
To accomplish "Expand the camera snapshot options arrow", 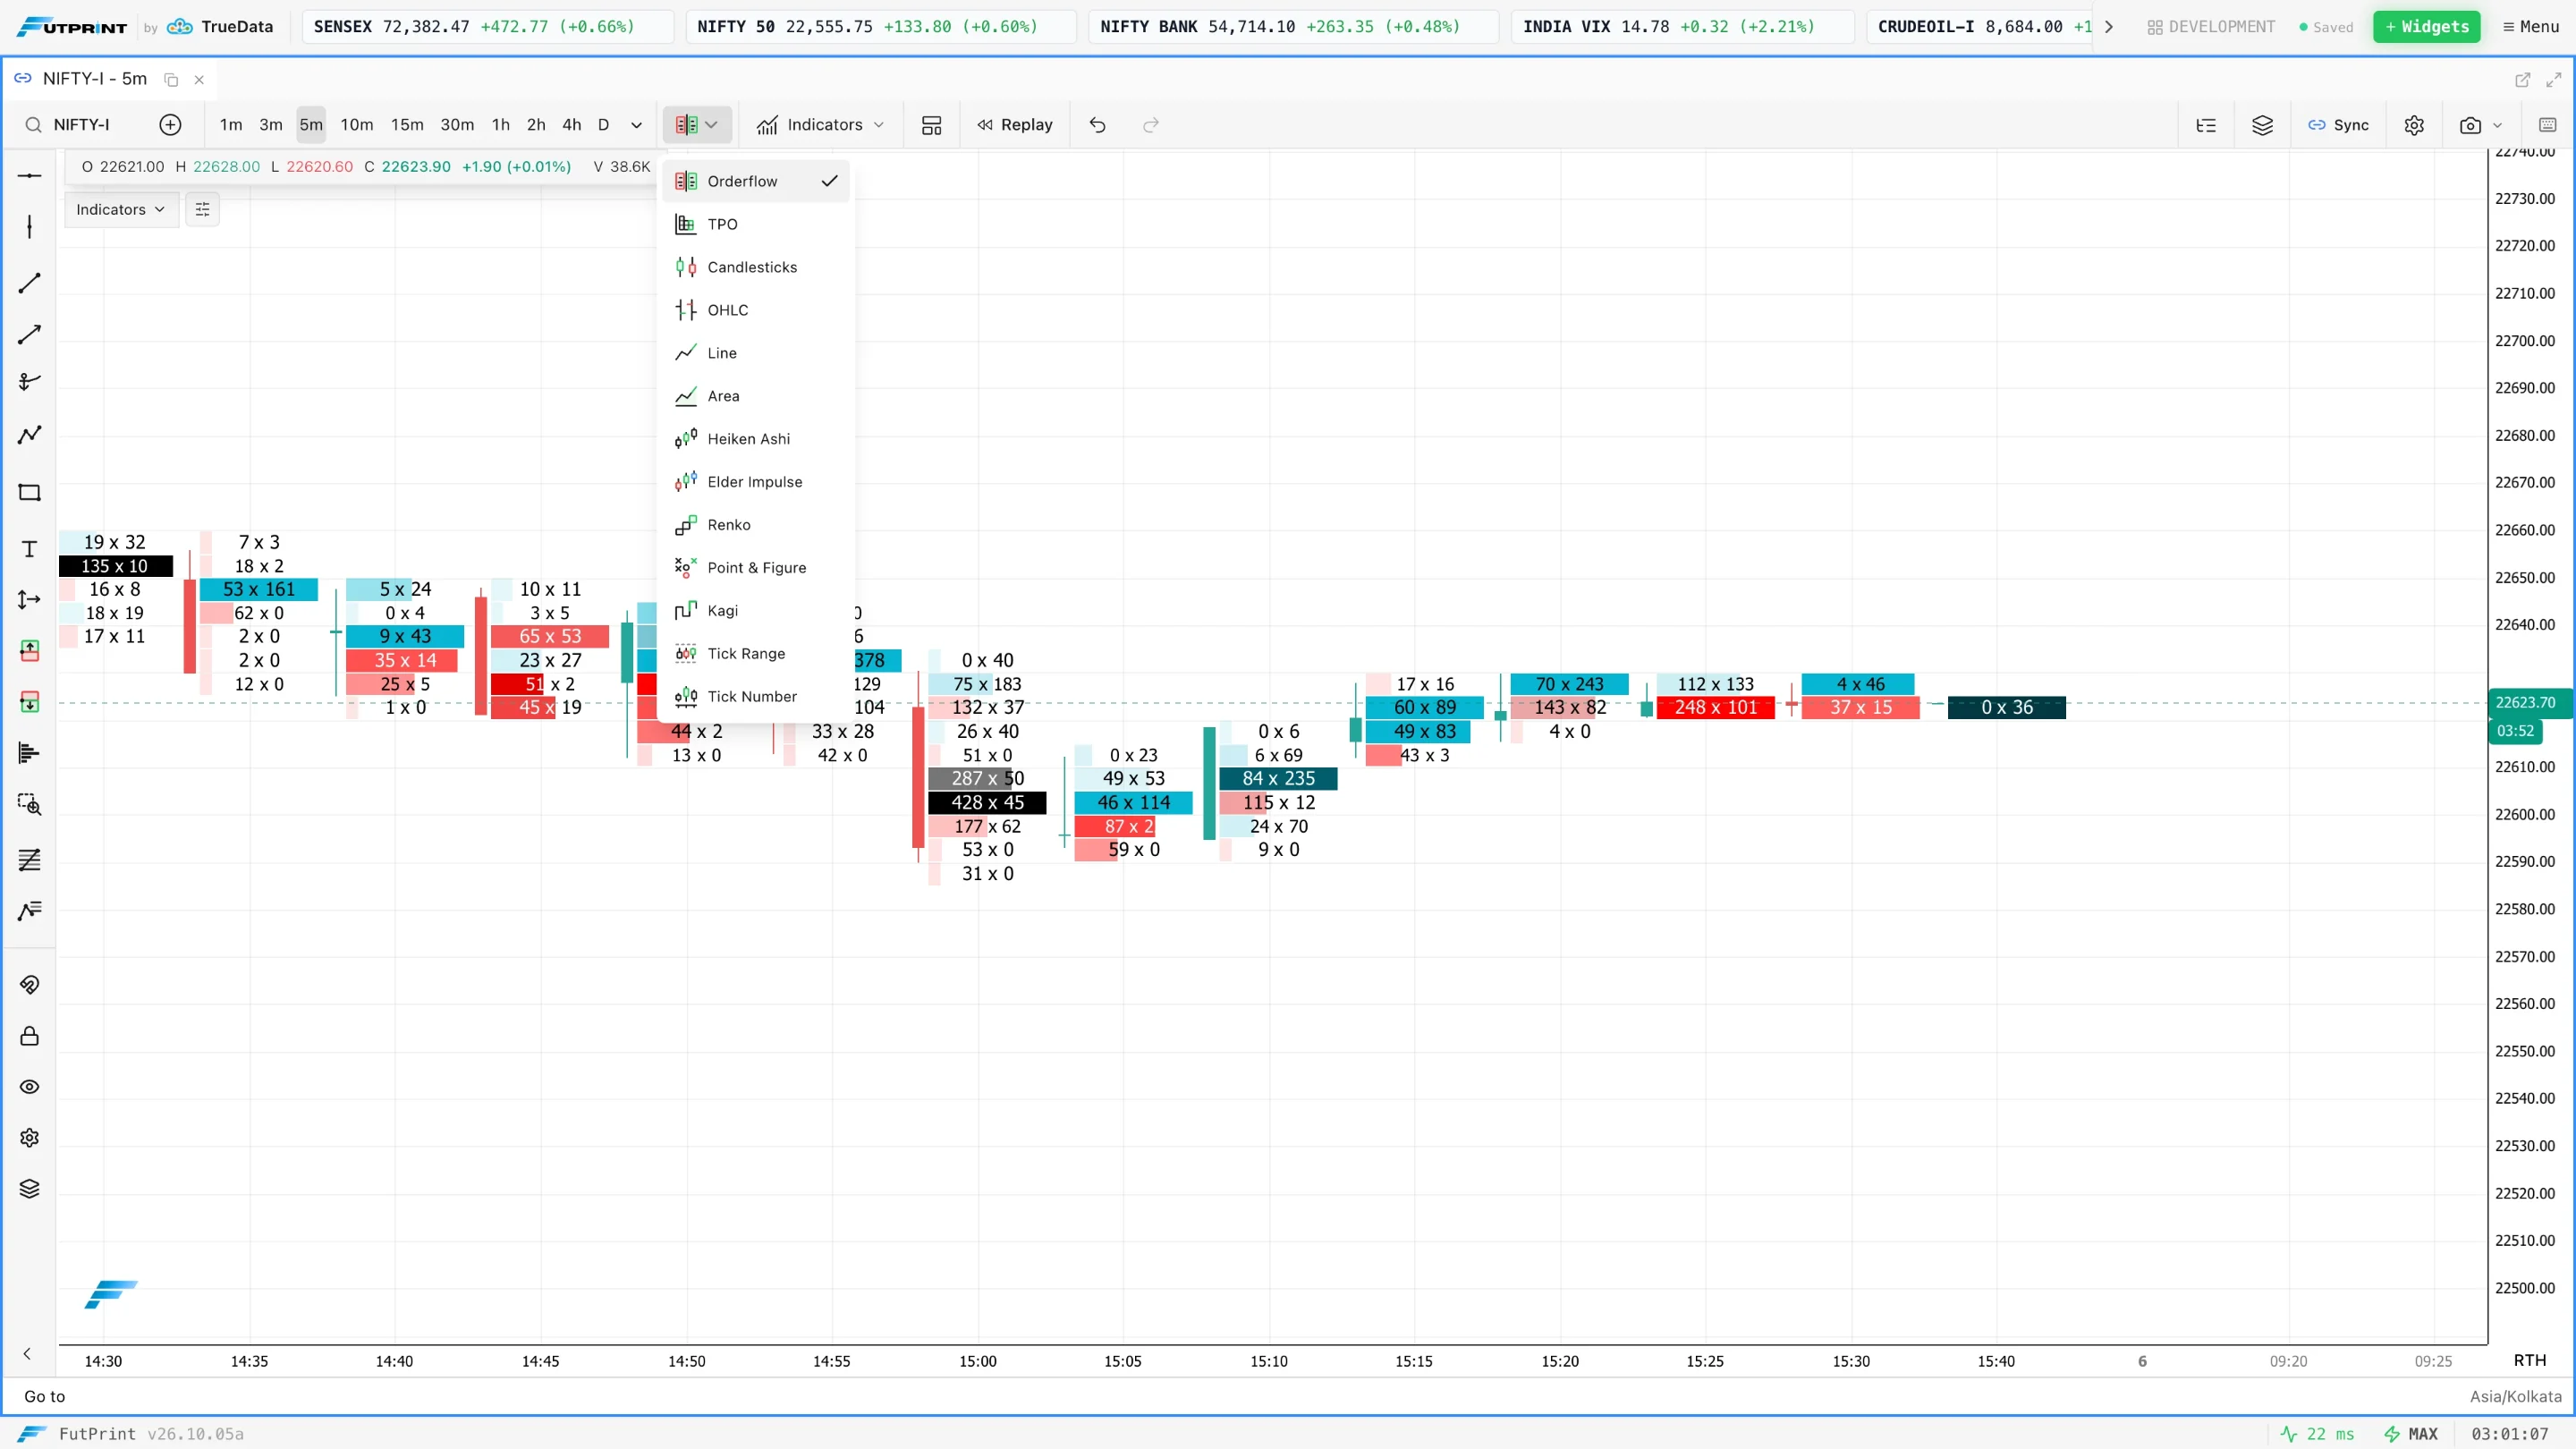I will [x=2497, y=125].
